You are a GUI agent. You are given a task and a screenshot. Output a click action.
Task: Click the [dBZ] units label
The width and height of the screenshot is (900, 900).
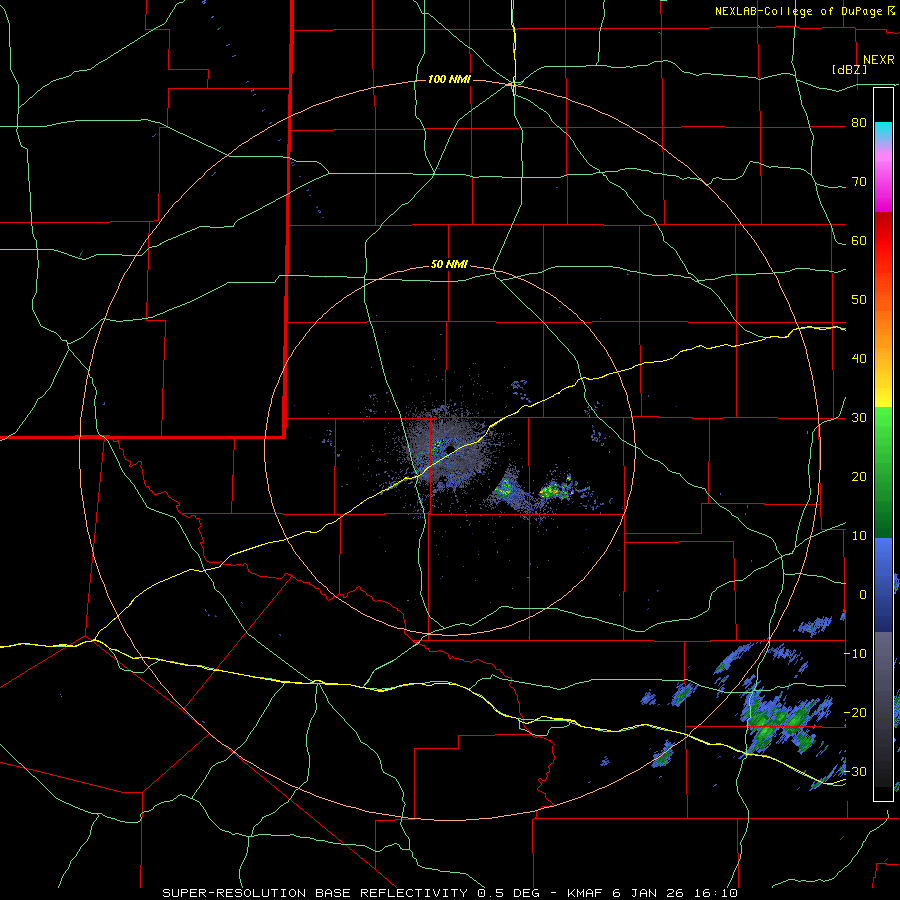pyautogui.click(x=849, y=70)
